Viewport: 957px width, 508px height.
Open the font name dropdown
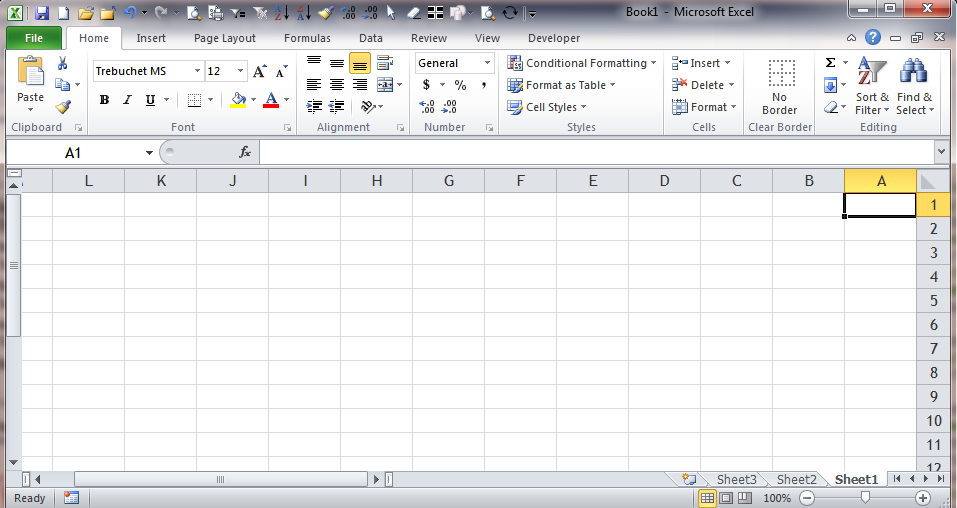pos(197,72)
